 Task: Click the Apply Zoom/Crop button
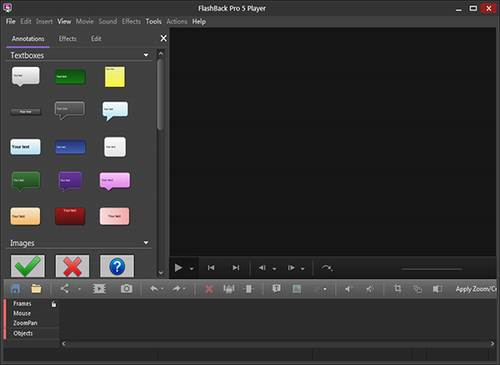(x=476, y=289)
